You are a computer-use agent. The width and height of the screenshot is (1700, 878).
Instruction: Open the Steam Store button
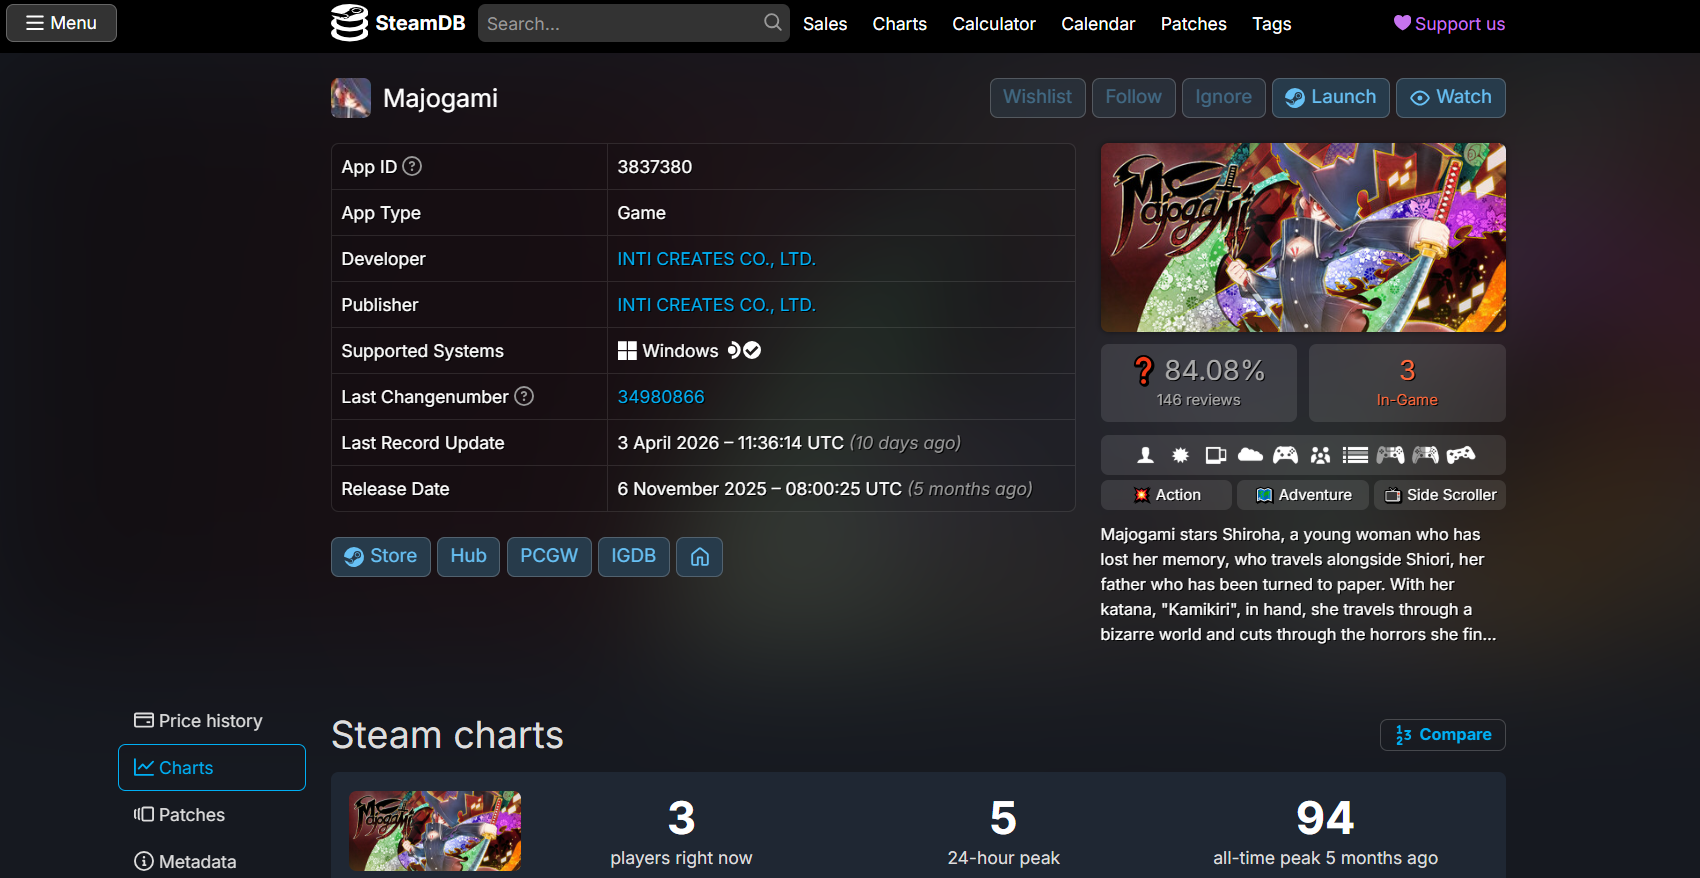click(x=381, y=557)
